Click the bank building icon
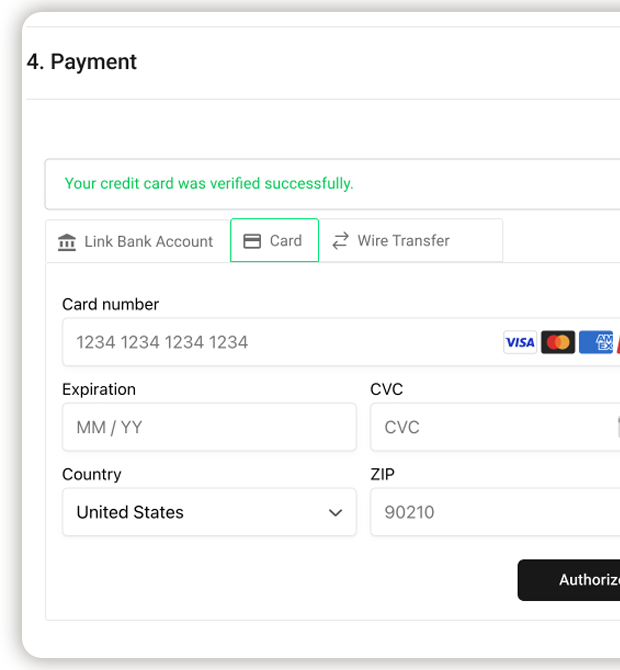 [67, 242]
